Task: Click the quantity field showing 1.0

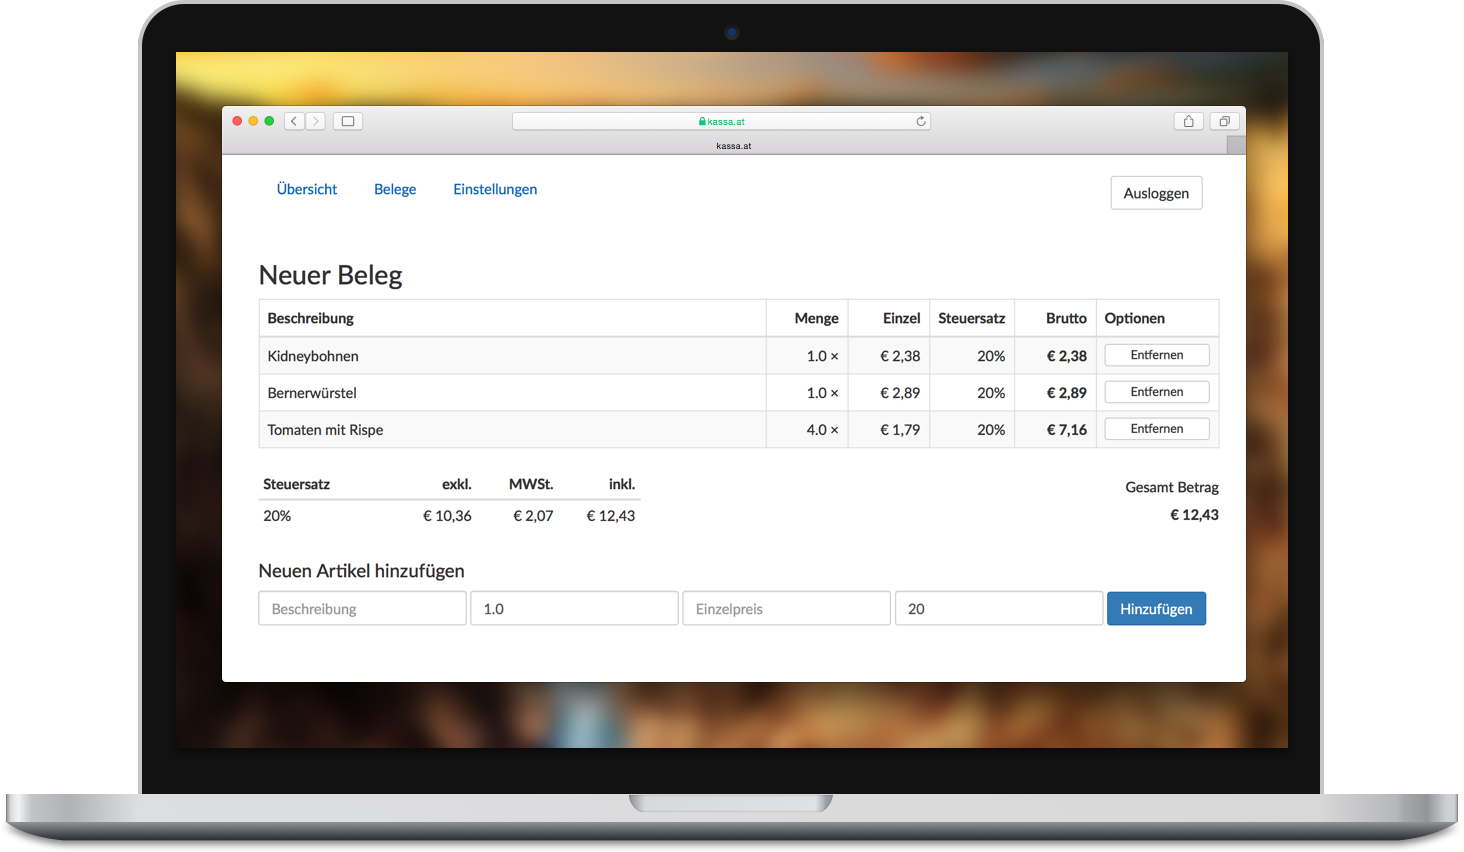Action: pyautogui.click(x=574, y=608)
